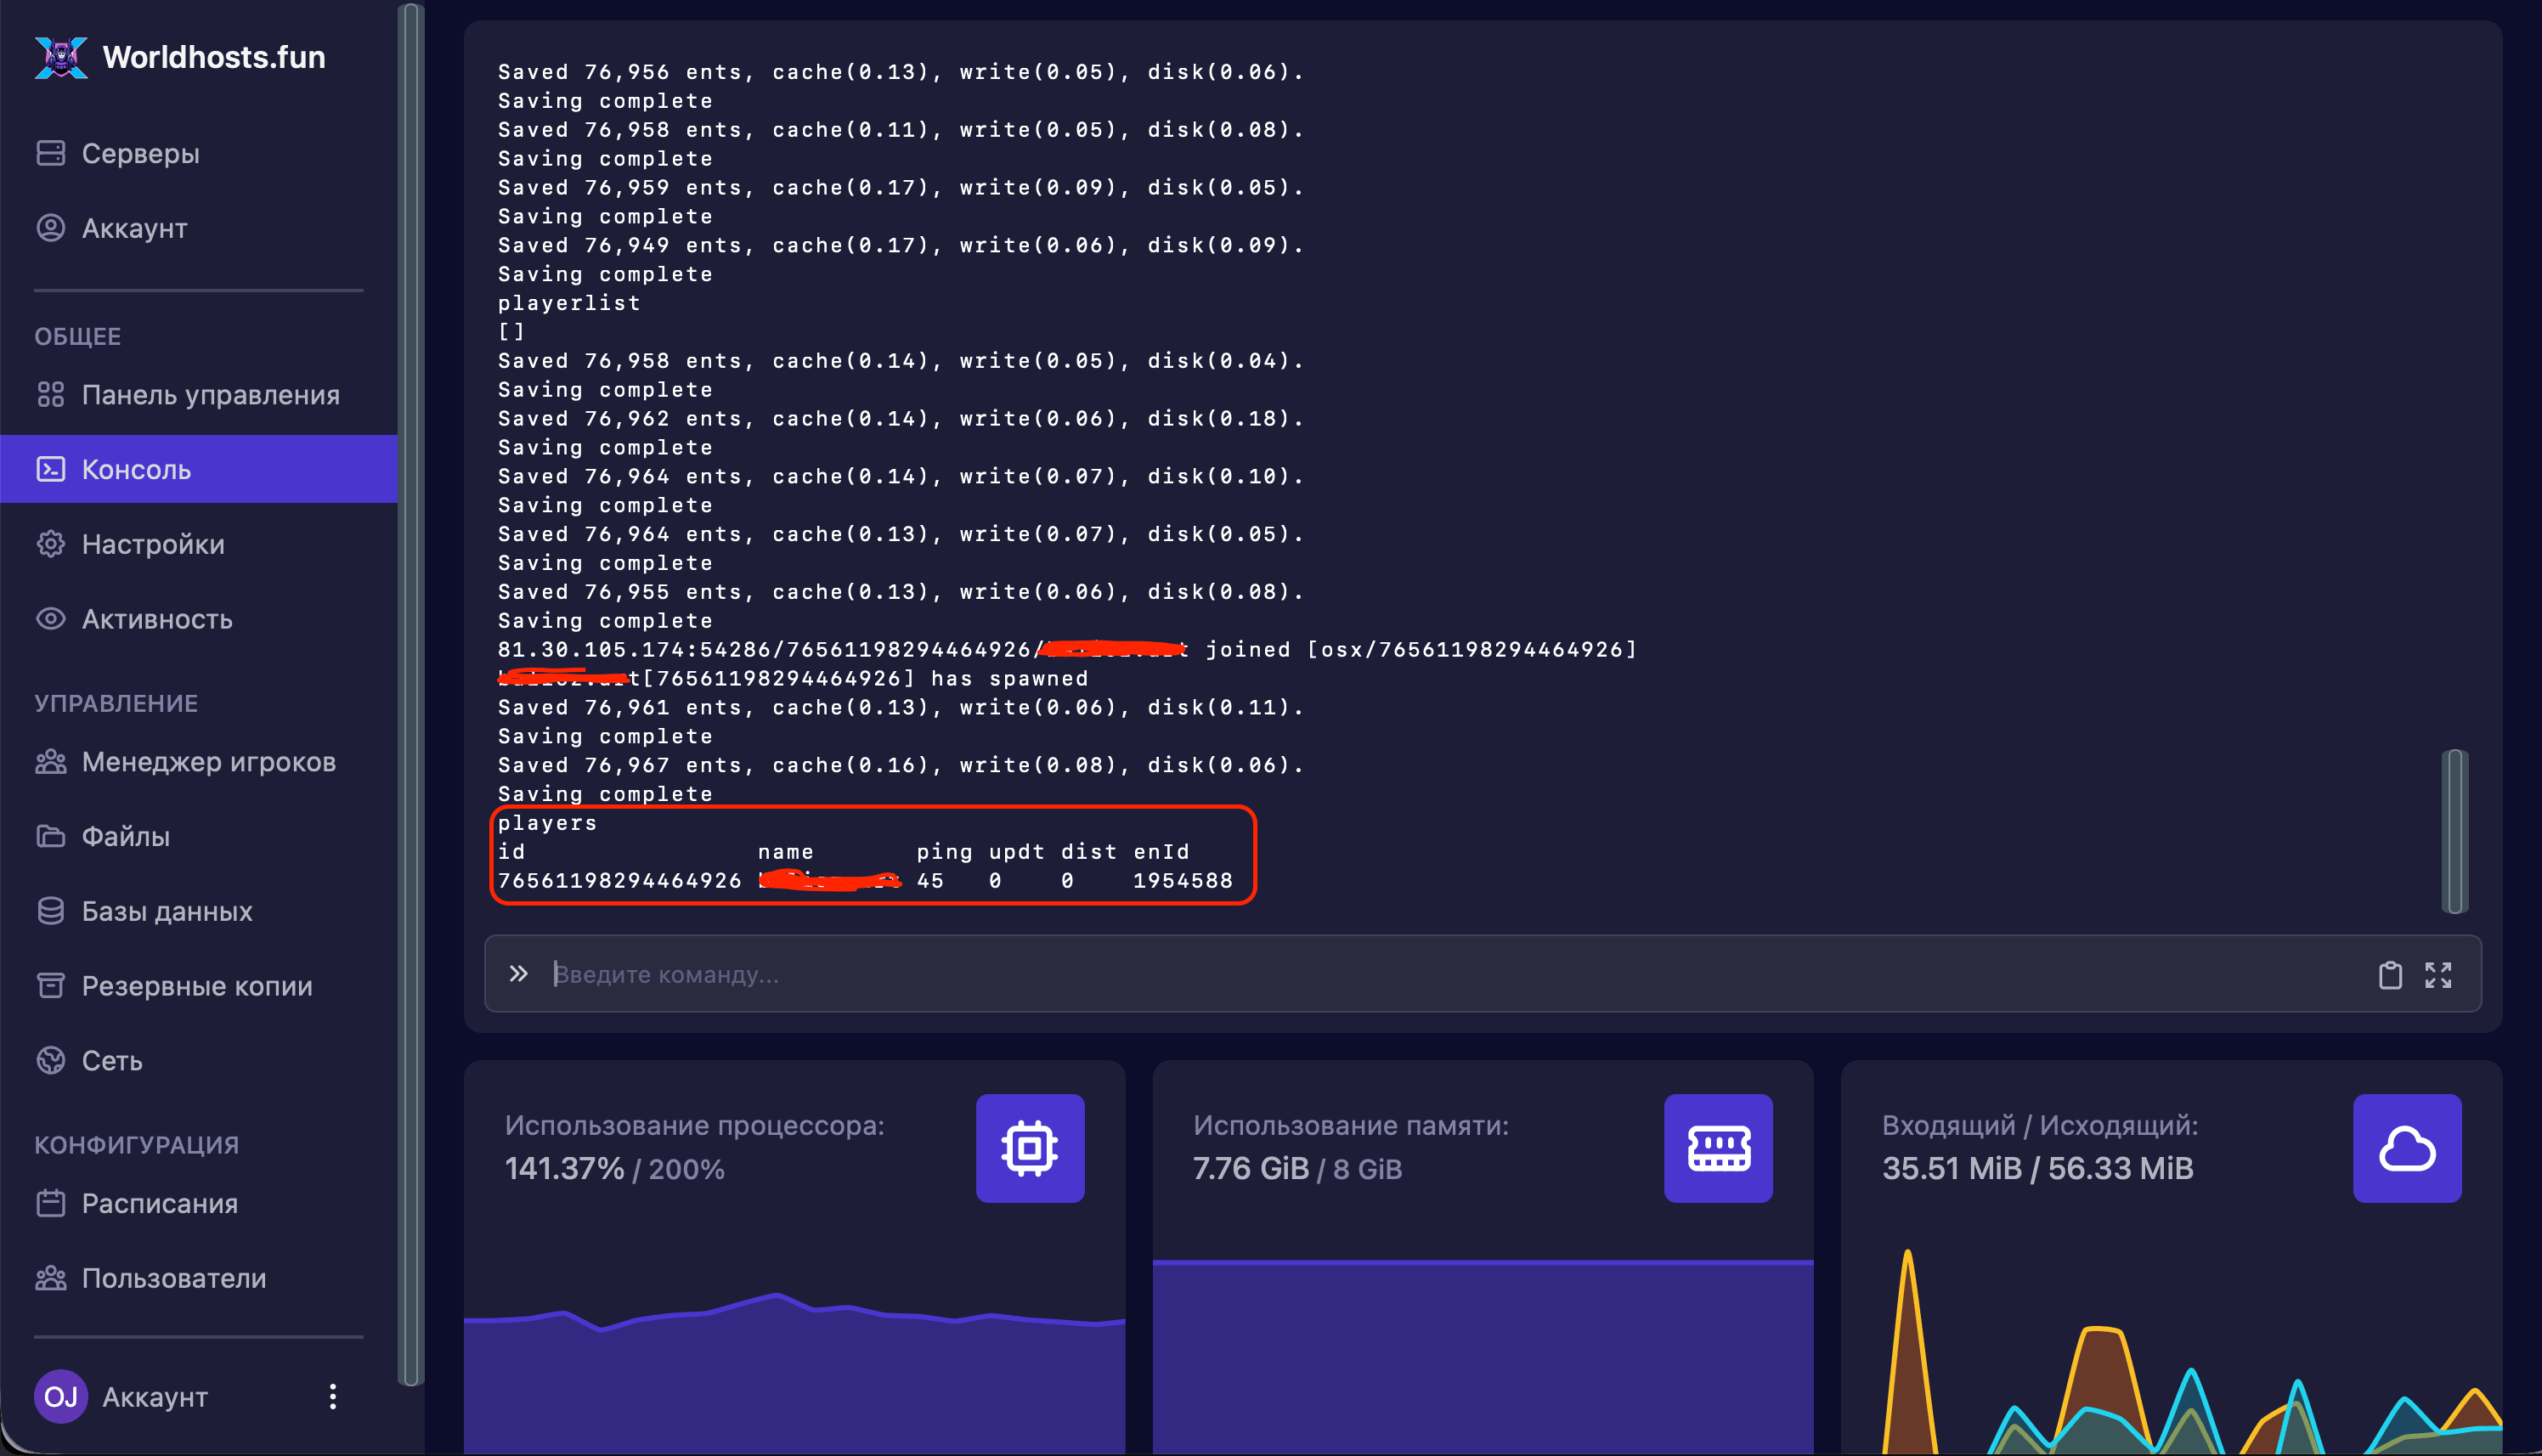Click the Резервные копии archive icon
The image size is (2542, 1456).
[50, 986]
